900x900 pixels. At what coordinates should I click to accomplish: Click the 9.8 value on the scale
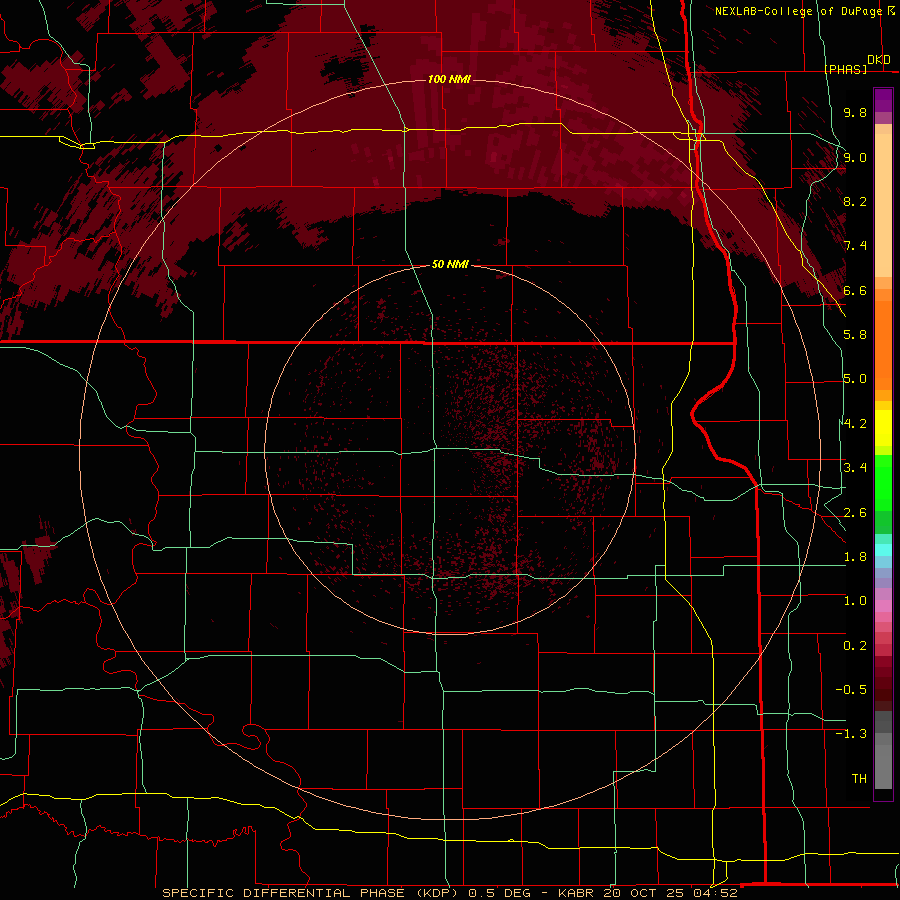point(855,112)
